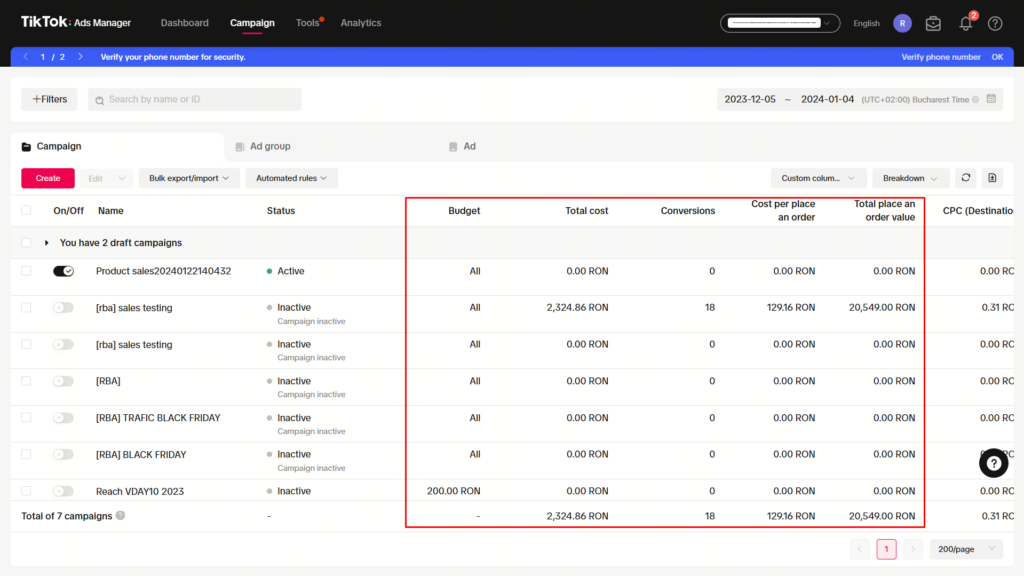Image resolution: width=1024 pixels, height=576 pixels.
Task: Open the business center briefcase icon
Action: tap(933, 24)
